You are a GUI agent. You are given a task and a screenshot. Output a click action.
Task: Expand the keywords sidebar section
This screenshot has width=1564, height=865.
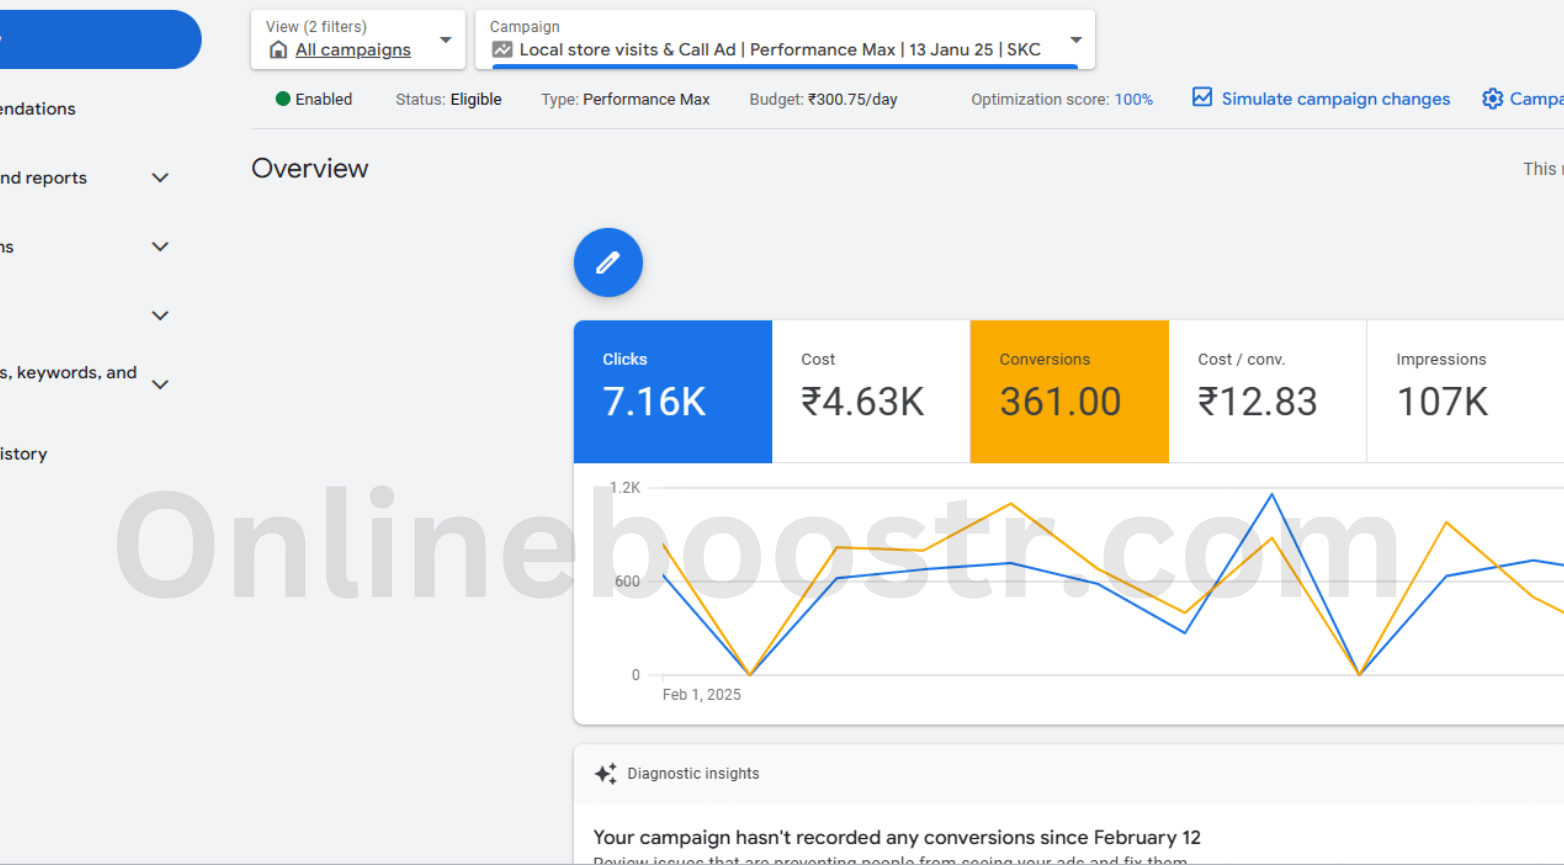tap(160, 384)
